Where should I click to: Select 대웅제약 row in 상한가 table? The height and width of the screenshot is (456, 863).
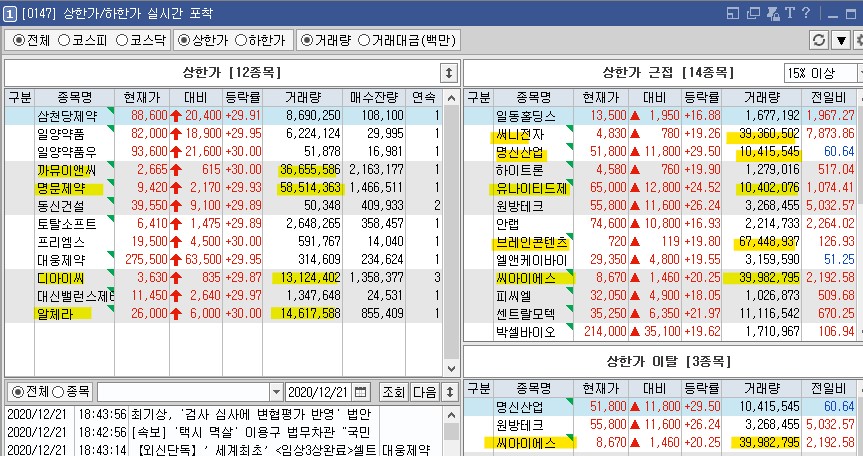coord(224,260)
